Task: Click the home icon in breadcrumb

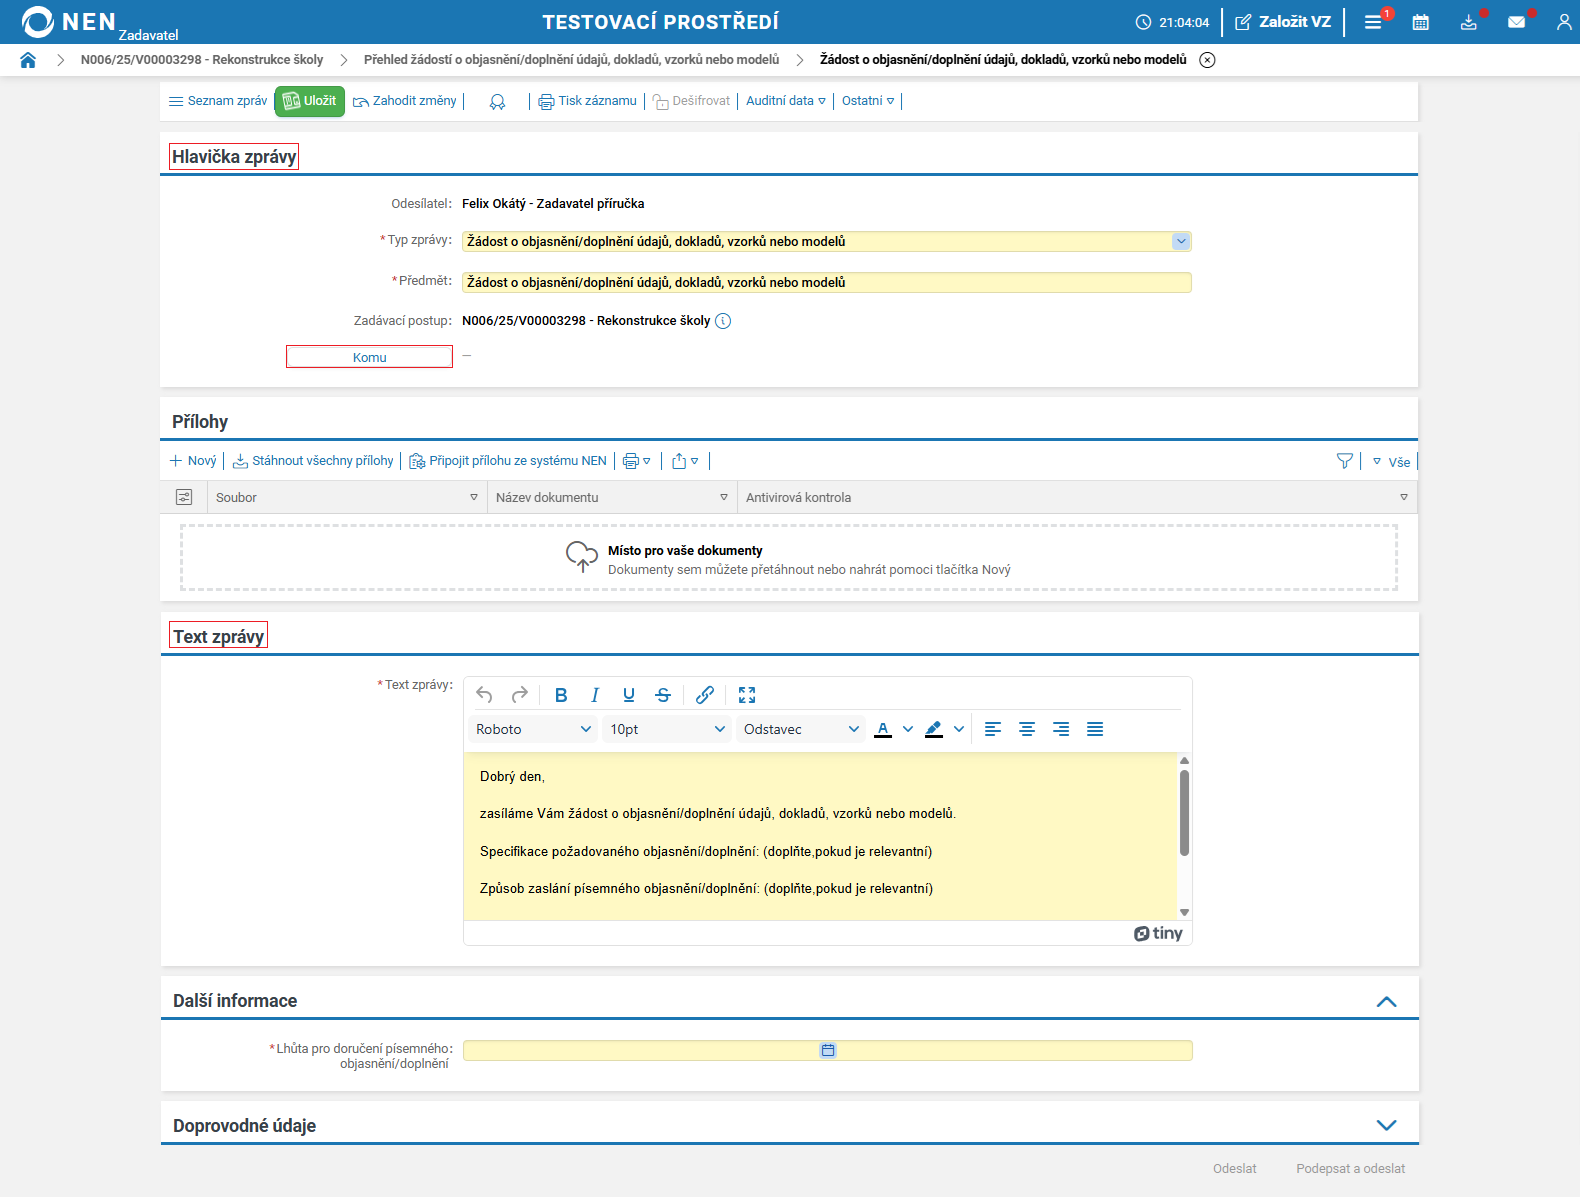Action: click(28, 60)
